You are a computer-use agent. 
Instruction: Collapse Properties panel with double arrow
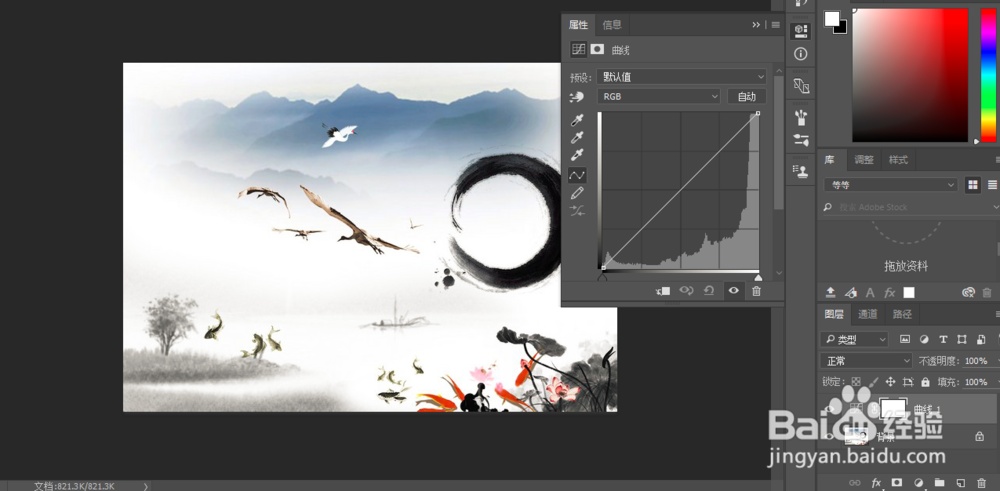tap(756, 25)
